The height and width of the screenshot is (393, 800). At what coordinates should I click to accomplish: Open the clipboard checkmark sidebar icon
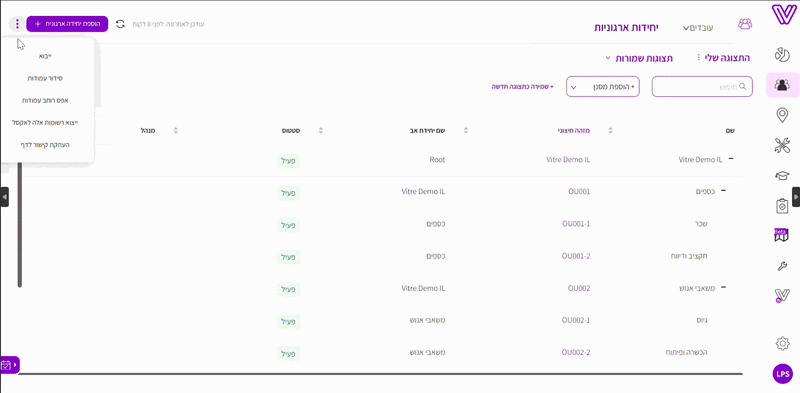[782, 206]
